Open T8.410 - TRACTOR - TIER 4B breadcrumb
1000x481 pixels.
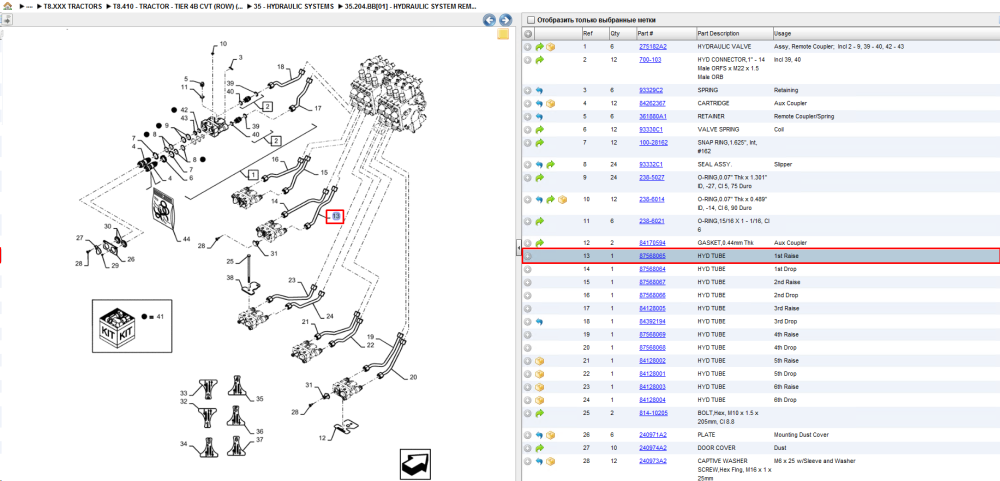[177, 6]
